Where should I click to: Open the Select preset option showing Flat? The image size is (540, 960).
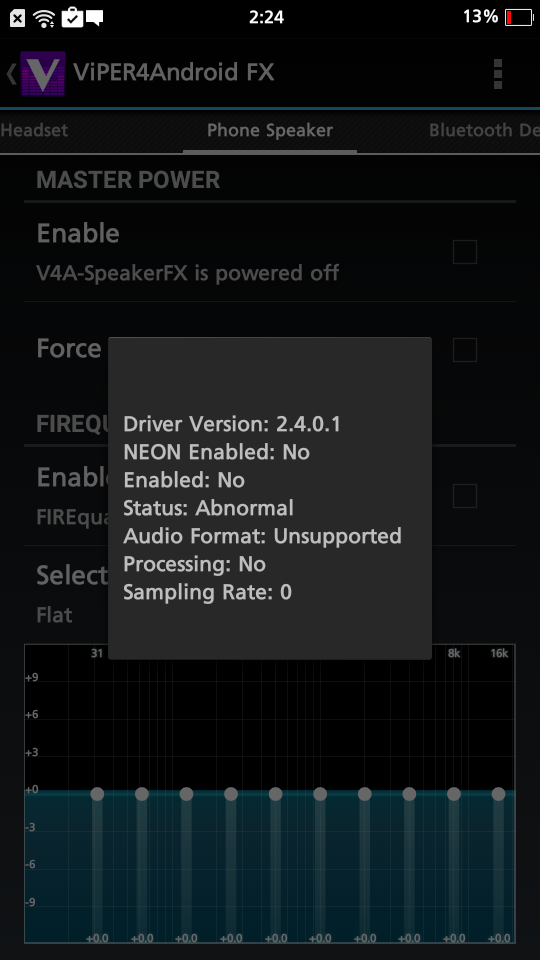66,593
